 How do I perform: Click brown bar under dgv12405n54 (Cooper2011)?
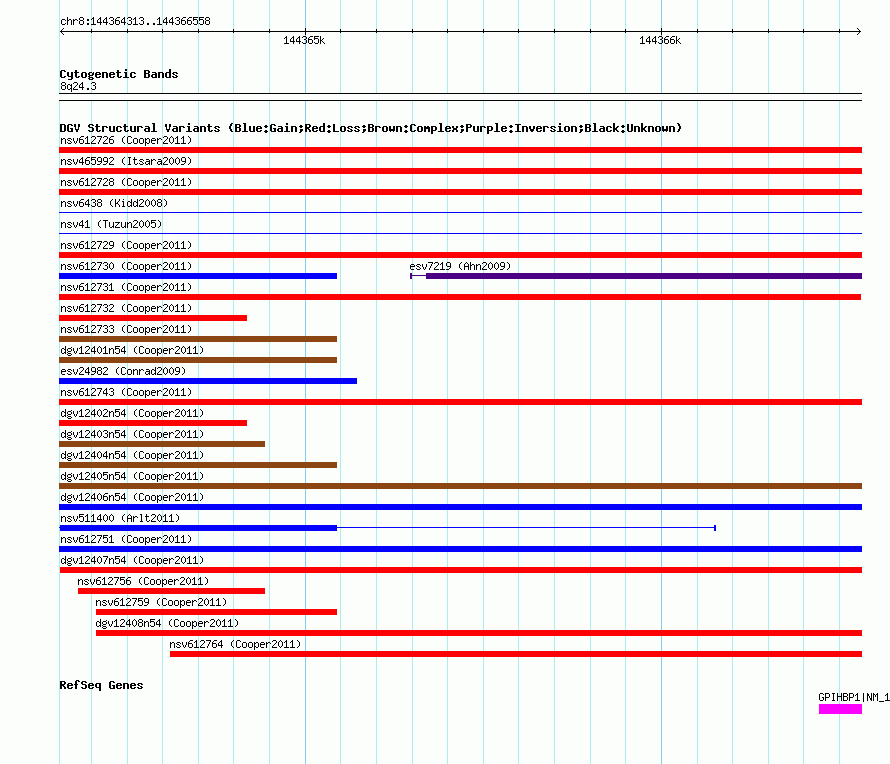tap(460, 486)
